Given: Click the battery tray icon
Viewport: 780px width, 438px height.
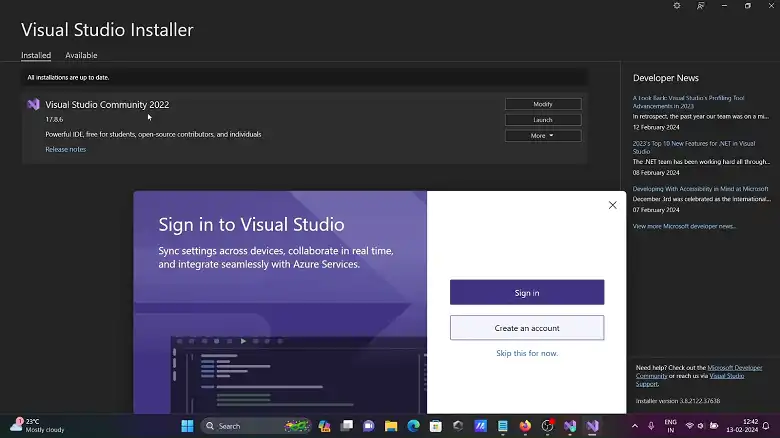Looking at the screenshot, I should (714, 426).
